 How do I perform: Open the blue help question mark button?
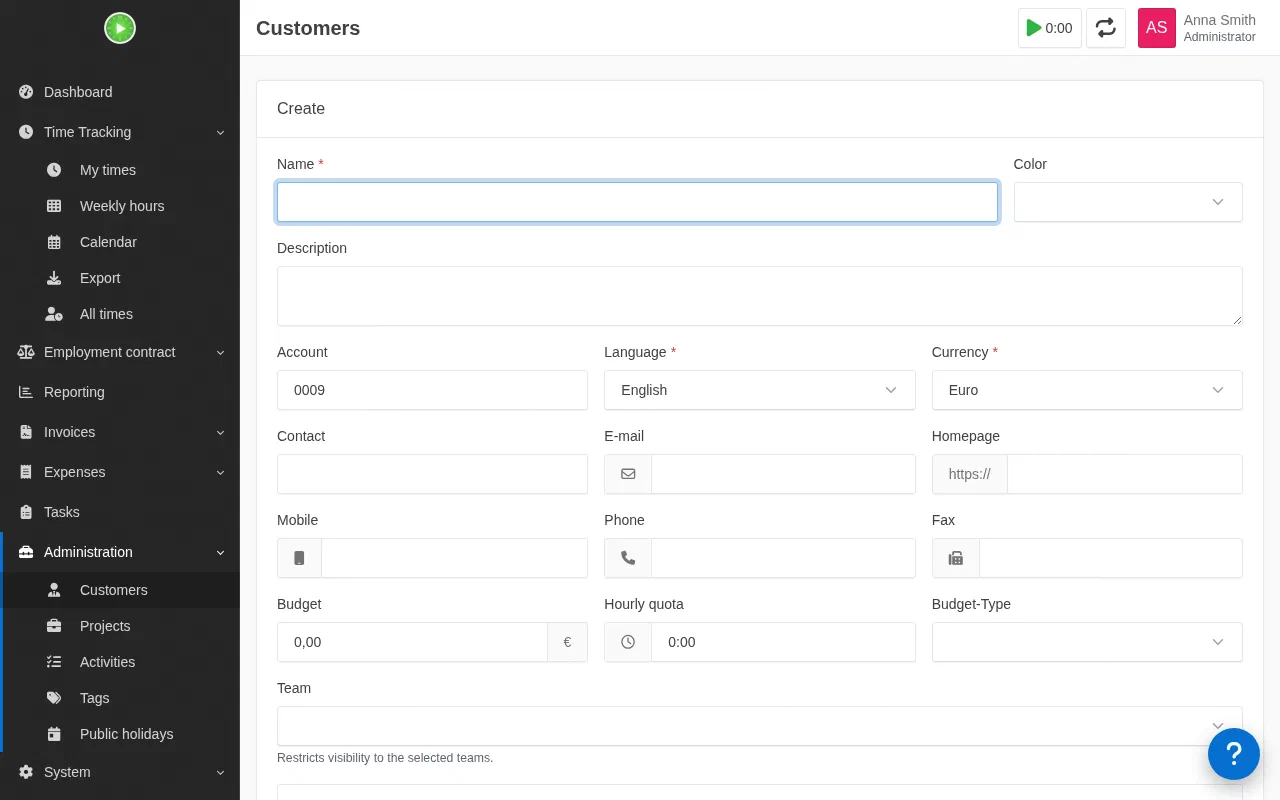[x=1234, y=754]
